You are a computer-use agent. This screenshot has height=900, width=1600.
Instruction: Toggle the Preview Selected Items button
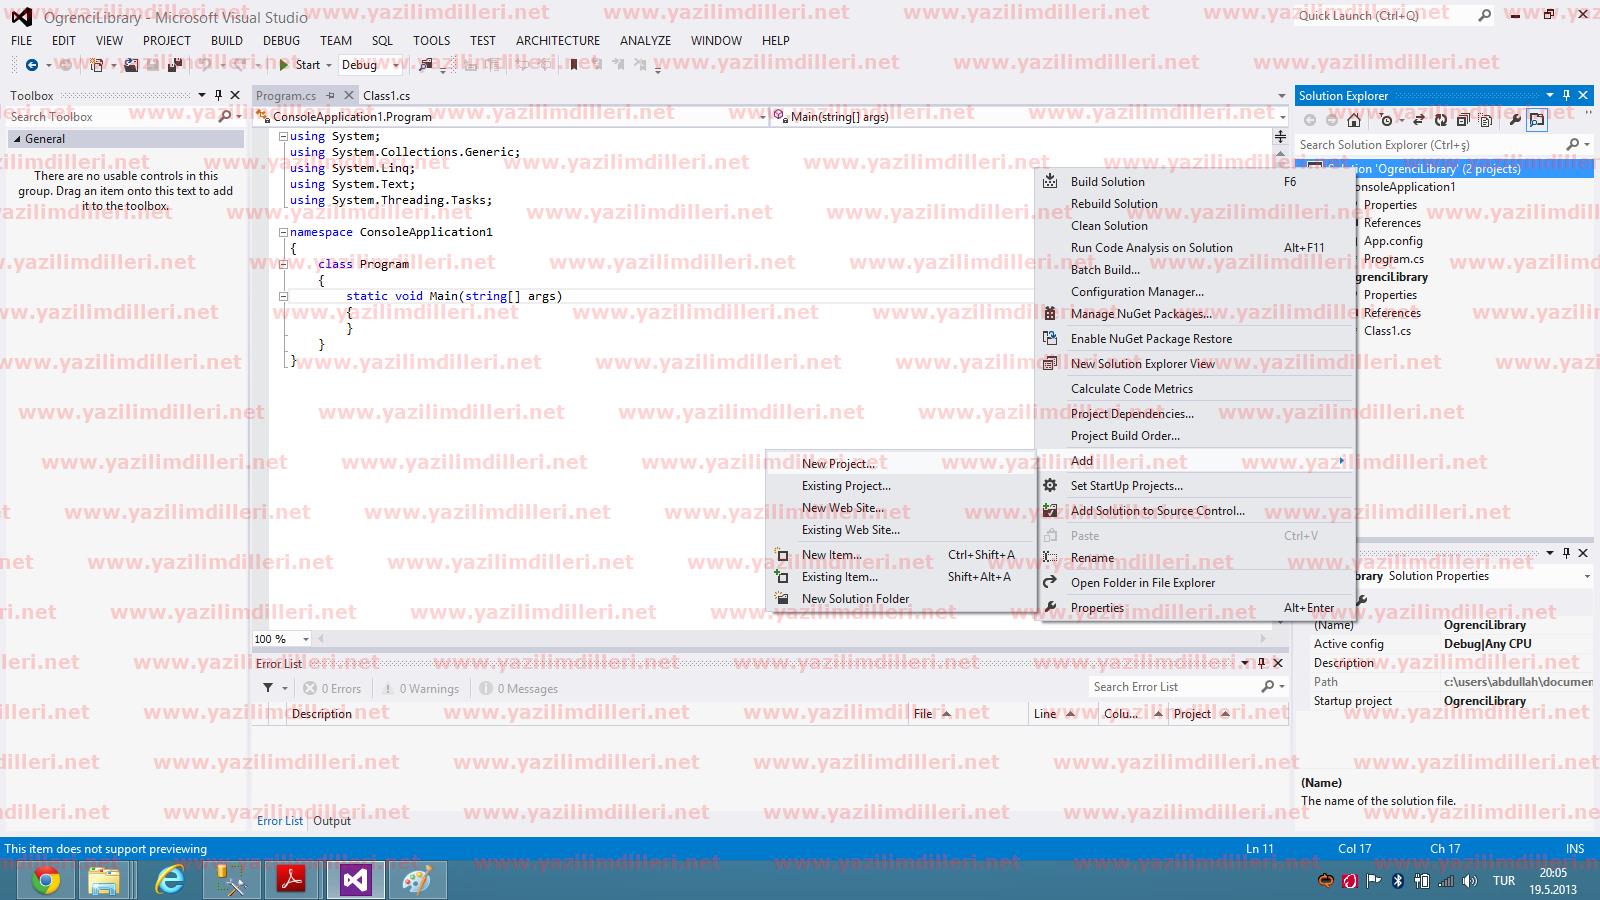click(x=1537, y=120)
